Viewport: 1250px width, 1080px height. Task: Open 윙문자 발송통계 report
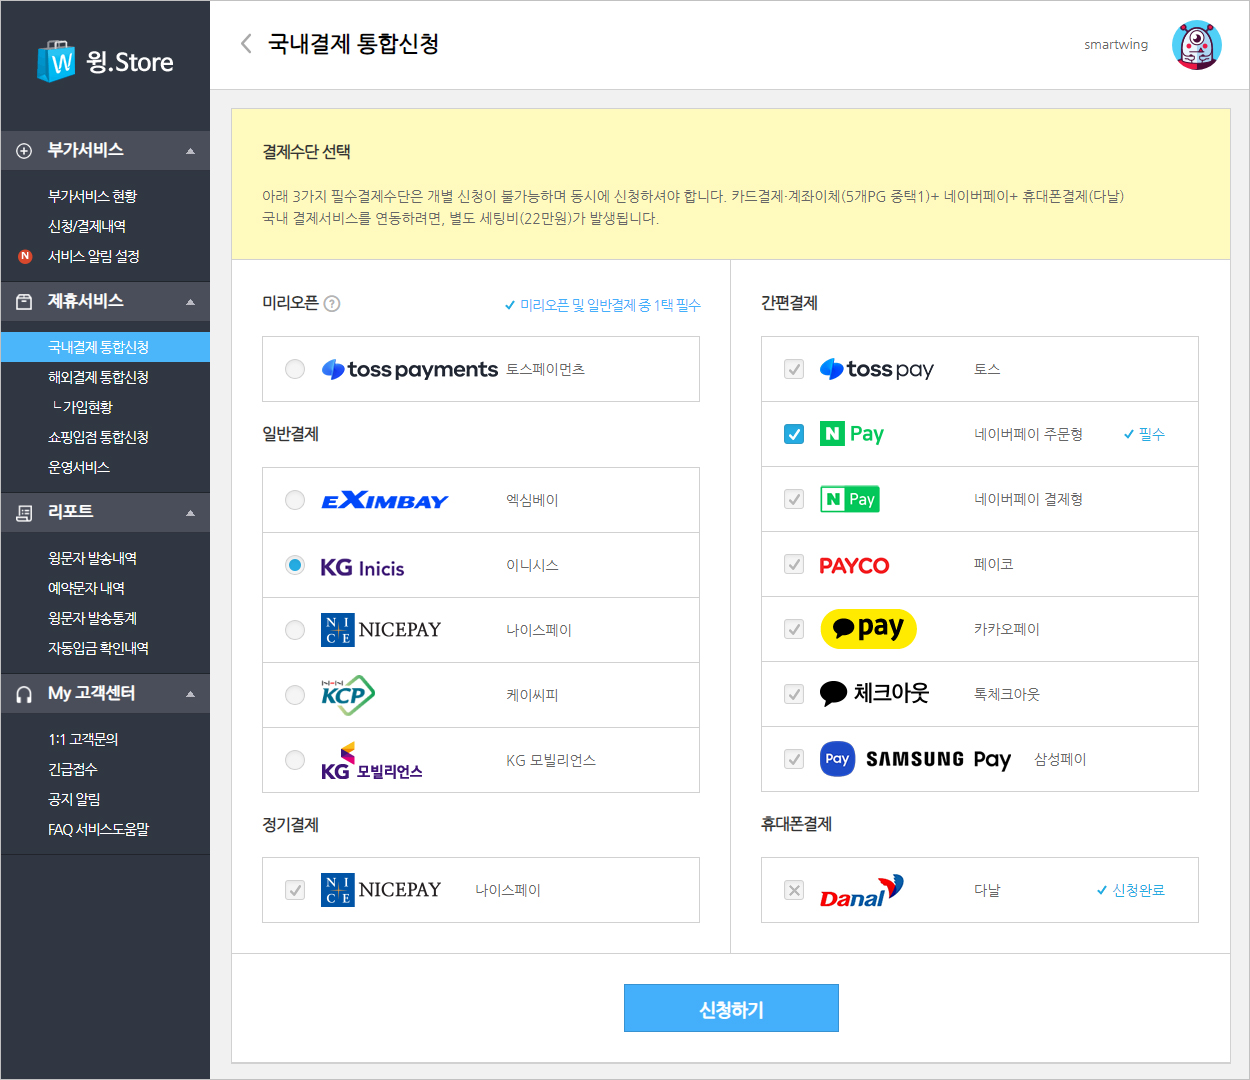point(92,618)
